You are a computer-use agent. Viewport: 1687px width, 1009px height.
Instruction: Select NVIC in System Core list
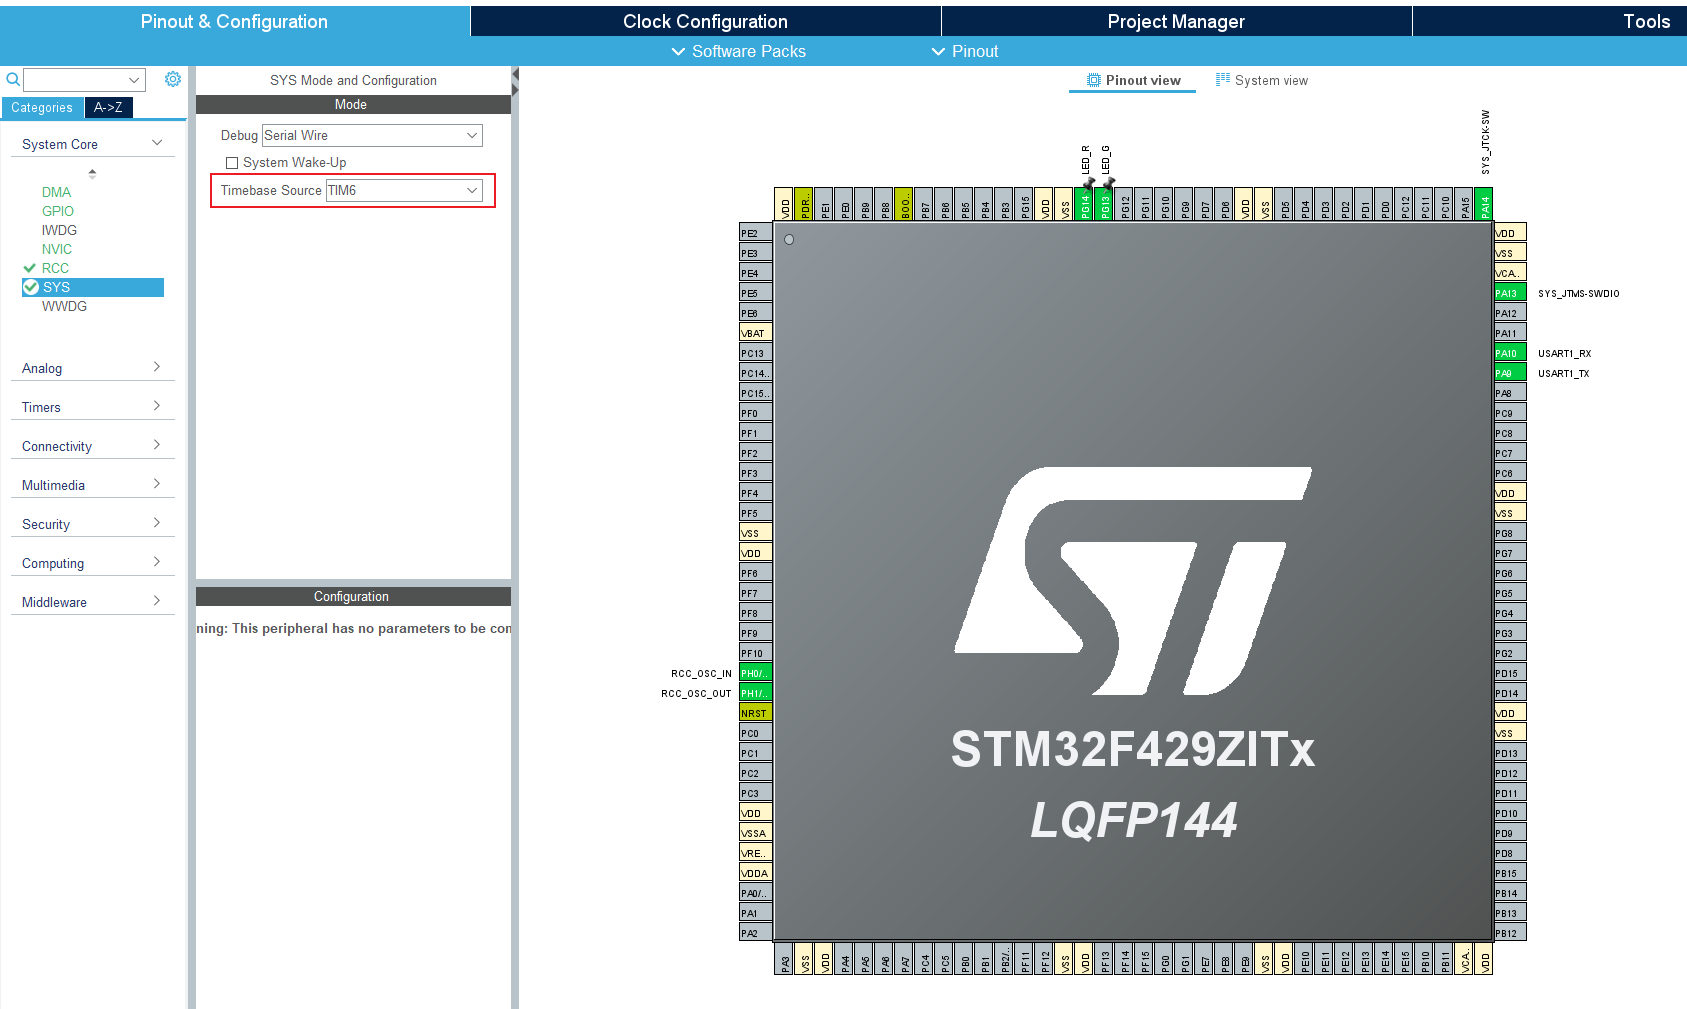click(x=57, y=249)
